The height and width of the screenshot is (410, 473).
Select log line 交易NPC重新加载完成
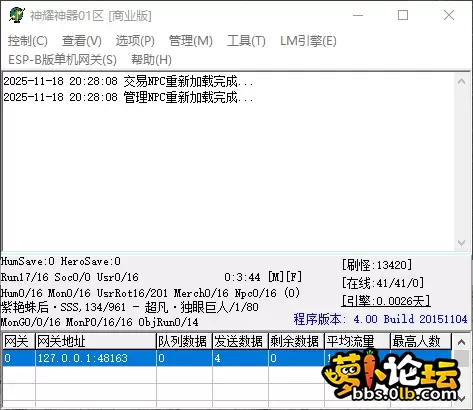click(128, 81)
